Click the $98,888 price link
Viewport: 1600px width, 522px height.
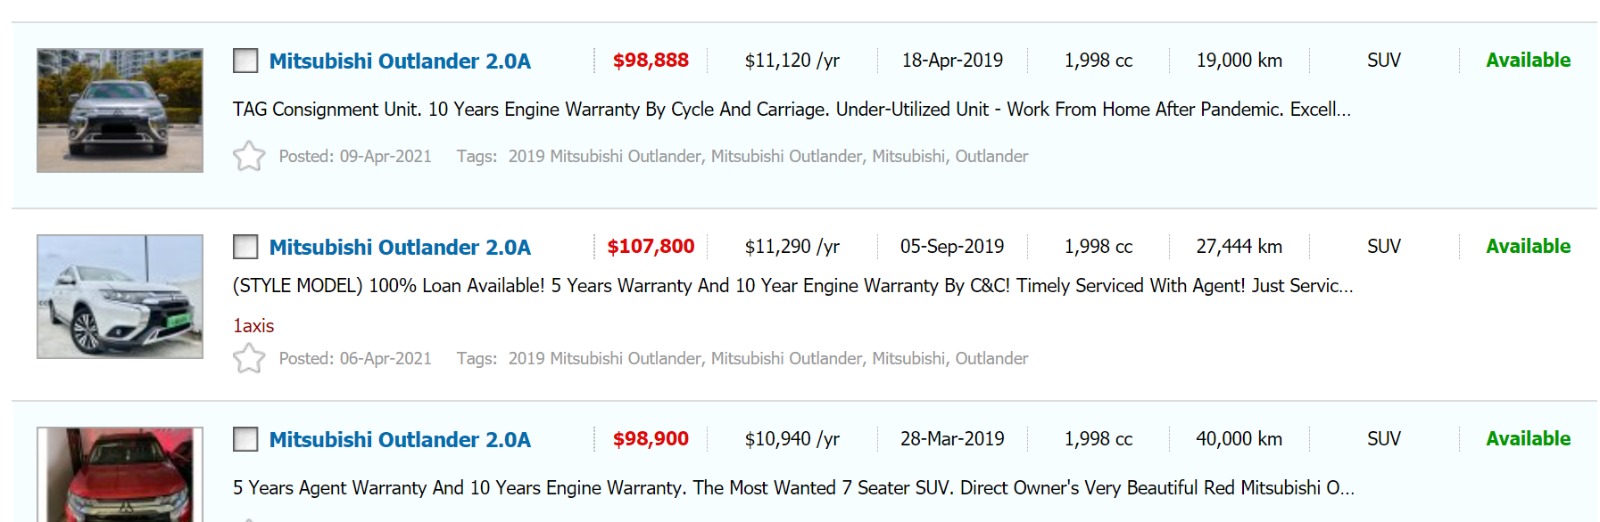click(x=651, y=60)
